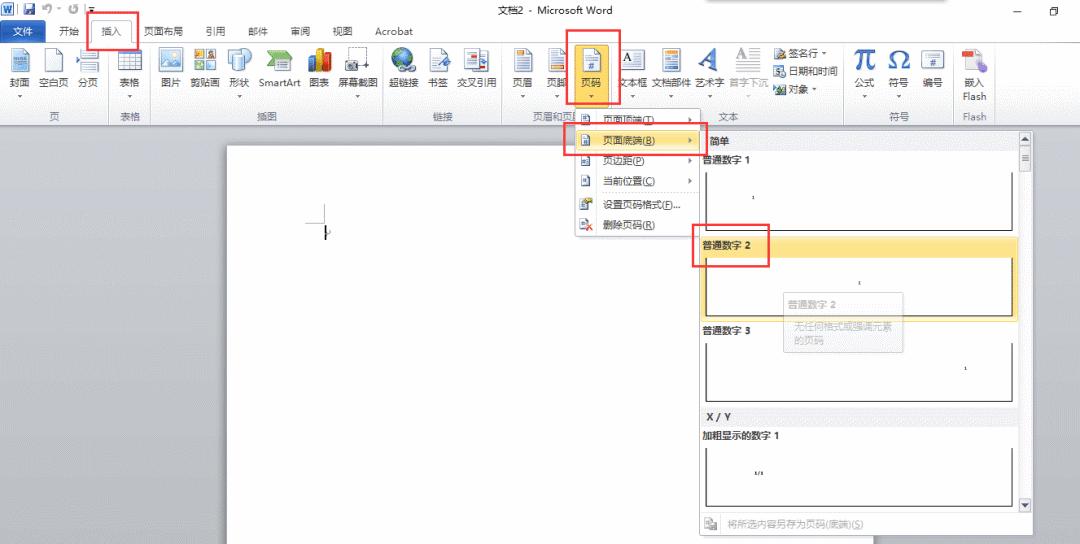Viewport: 1080px width, 544px height.
Task: Insert a 超链接 hyperlink
Action: point(403,67)
